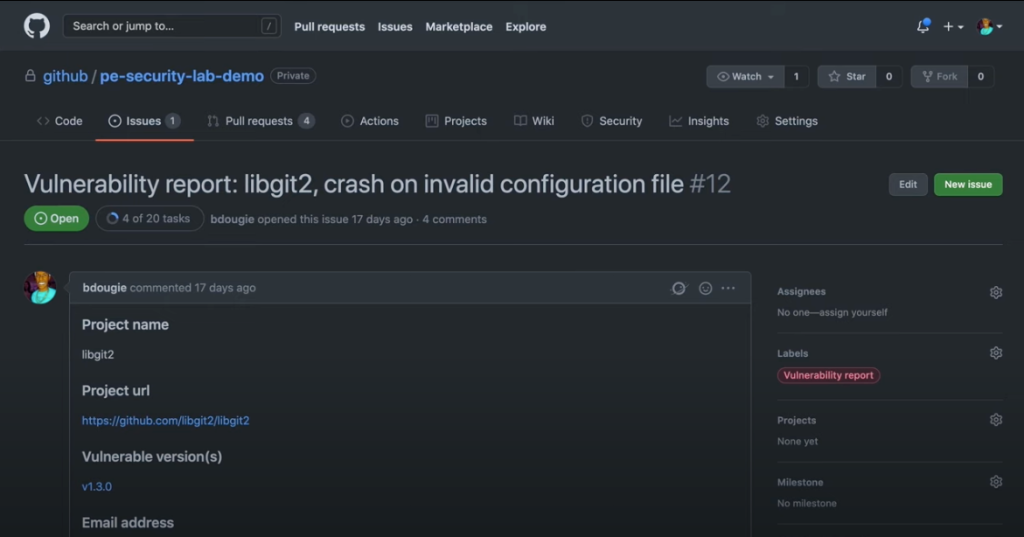1024x537 pixels.
Task: Click the green New issue button
Action: 967,184
